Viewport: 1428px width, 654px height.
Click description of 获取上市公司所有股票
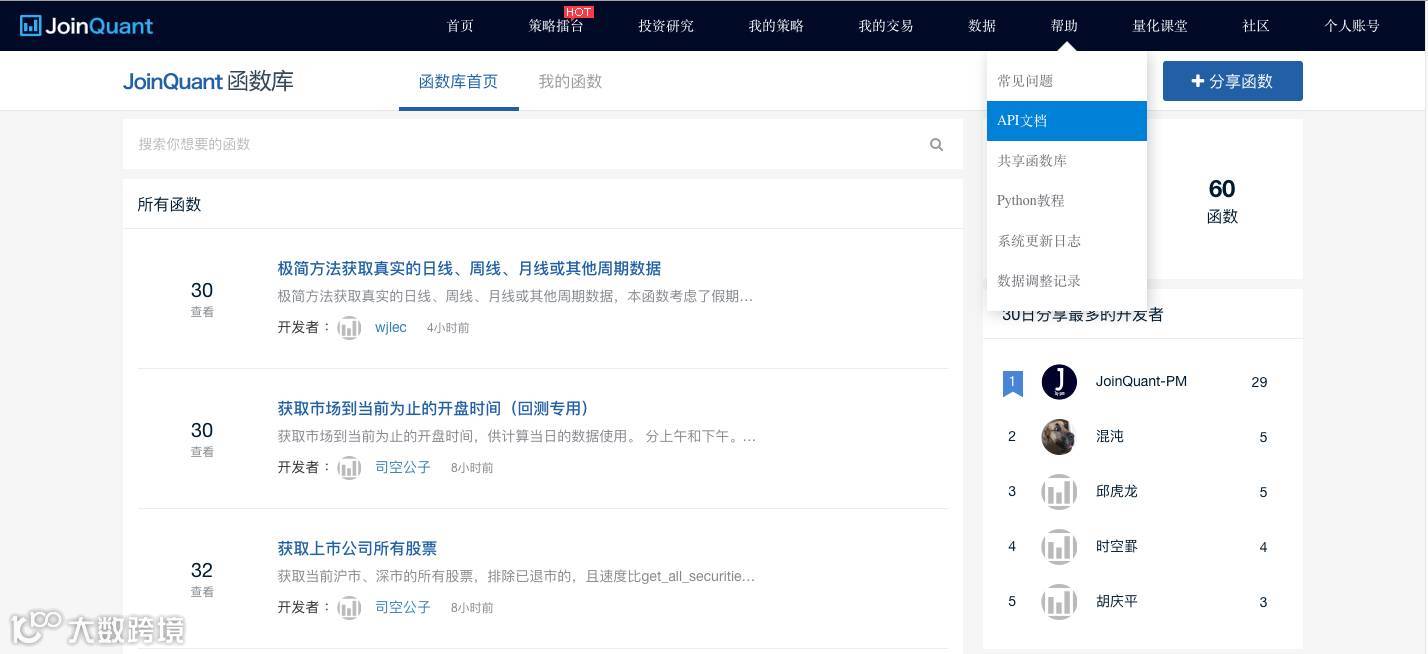(x=516, y=577)
